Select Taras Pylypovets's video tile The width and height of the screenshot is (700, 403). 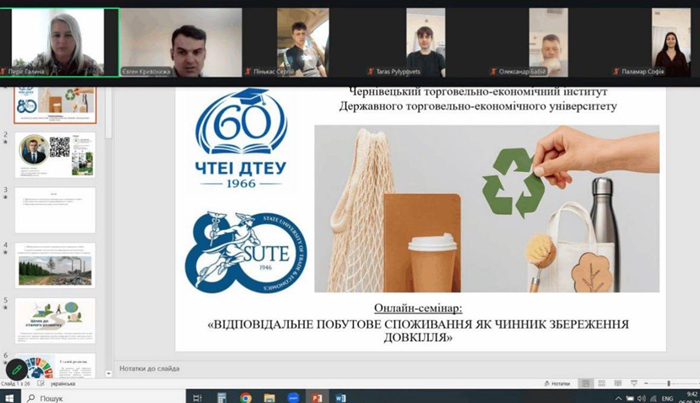[425, 42]
